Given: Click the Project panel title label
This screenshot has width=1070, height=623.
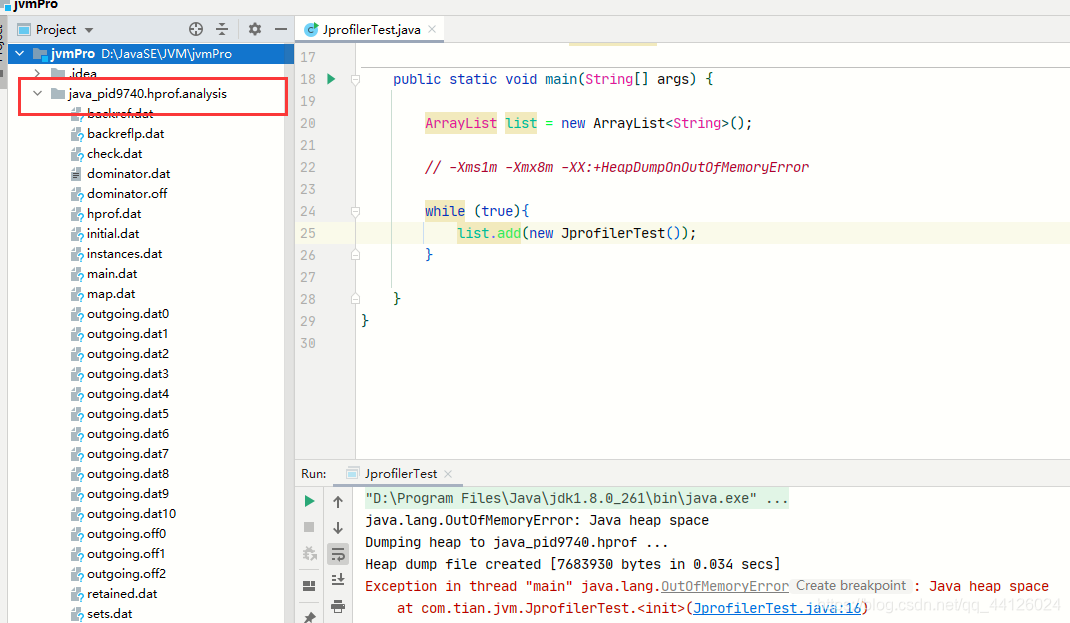Looking at the screenshot, I should (56, 30).
